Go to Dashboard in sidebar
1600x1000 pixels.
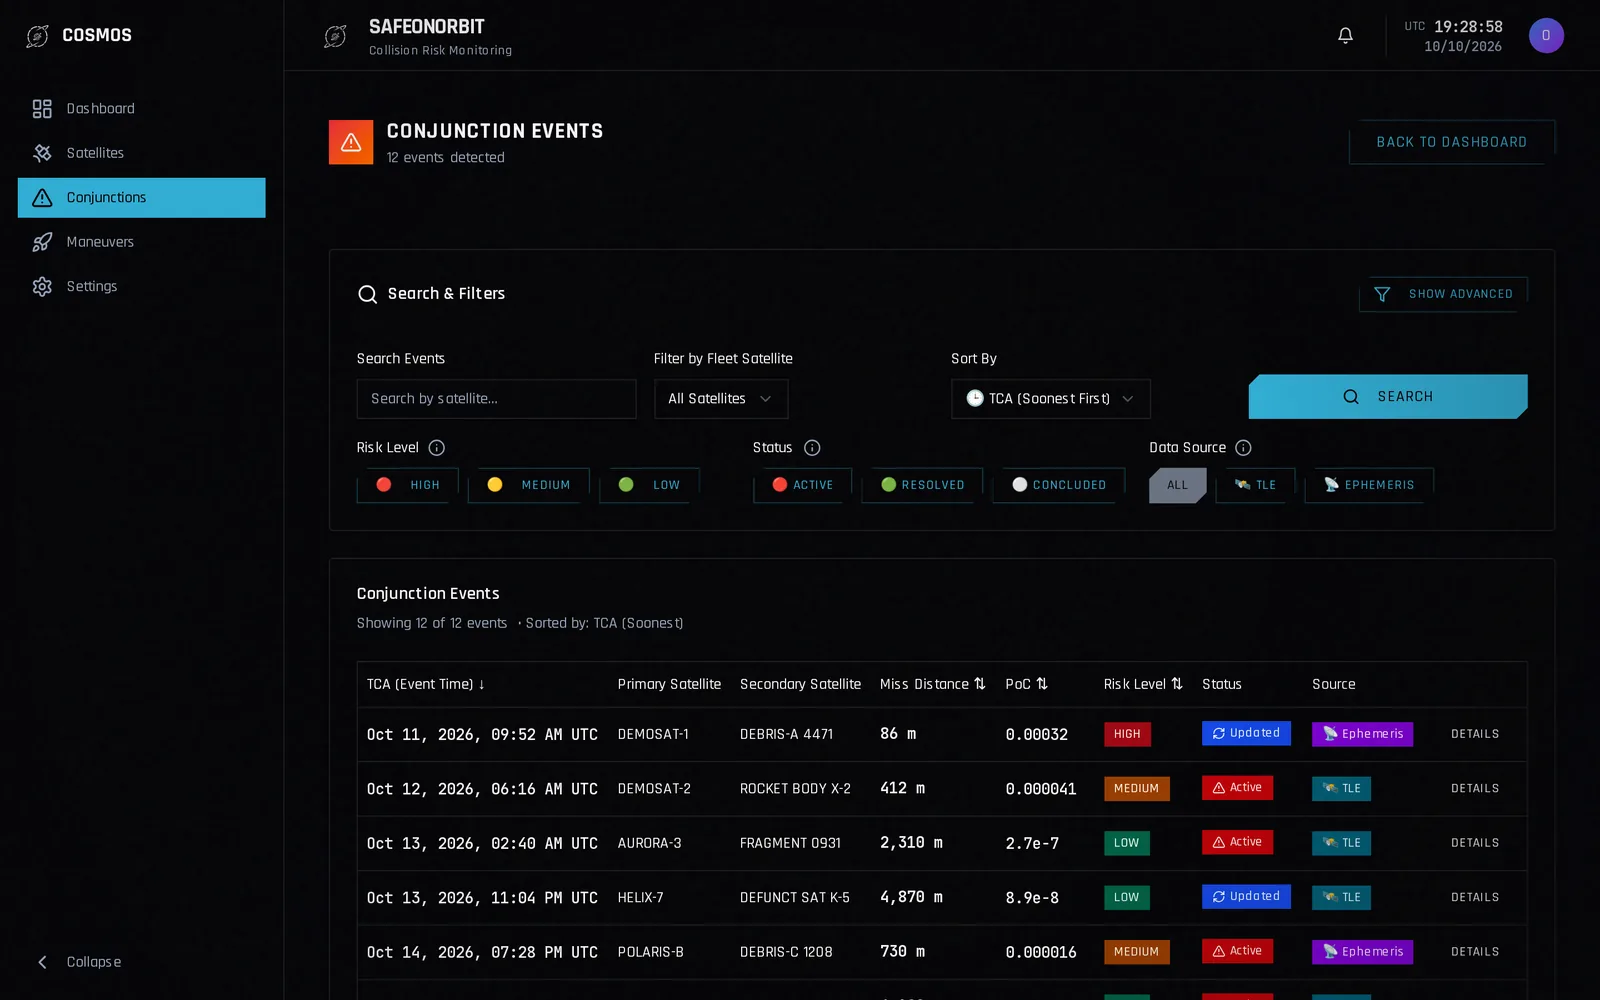(x=142, y=109)
